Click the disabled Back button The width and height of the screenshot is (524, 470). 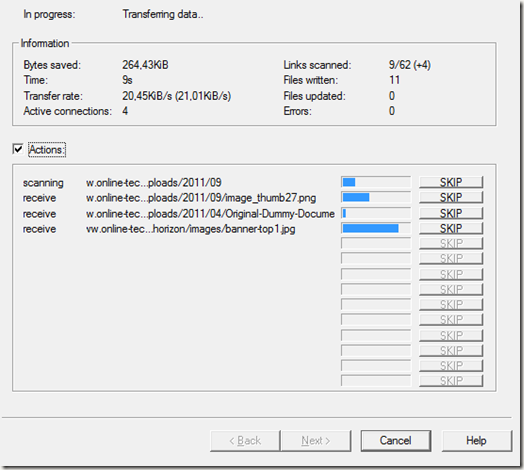[x=245, y=441]
